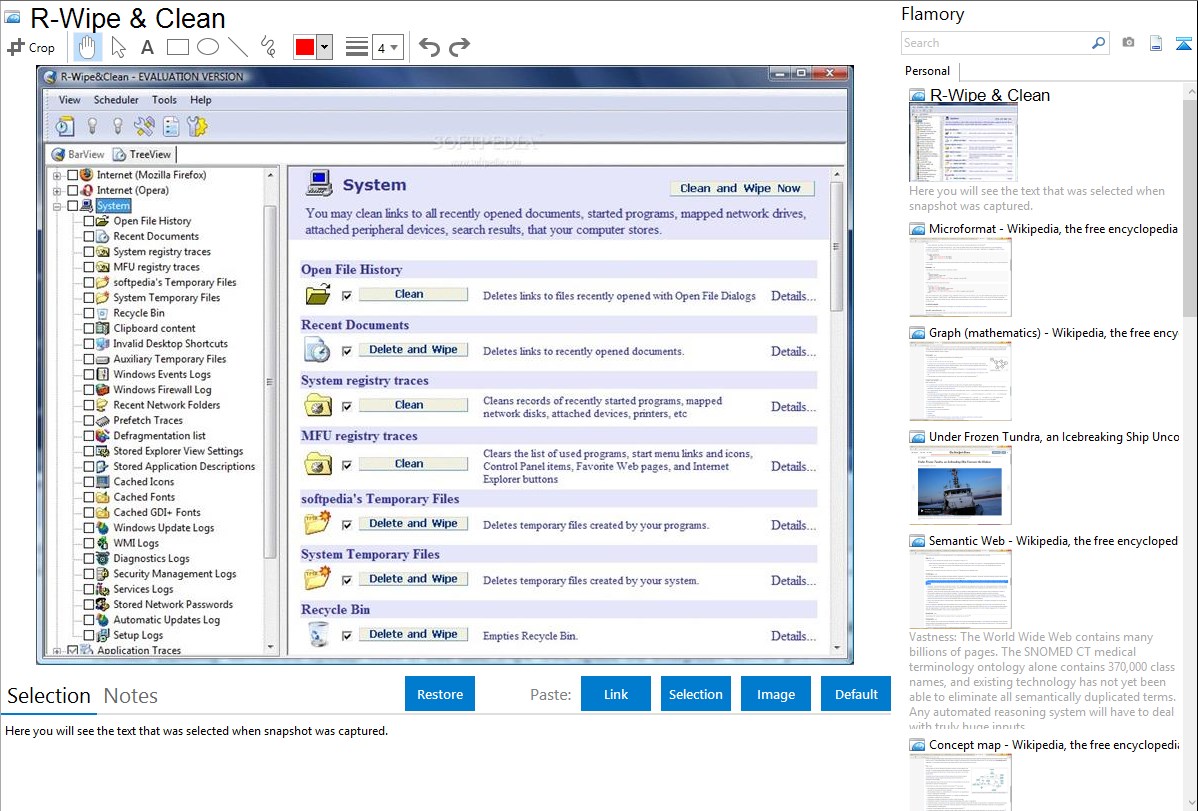1198x811 pixels.
Task: Click the Paste Image button
Action: 775,694
